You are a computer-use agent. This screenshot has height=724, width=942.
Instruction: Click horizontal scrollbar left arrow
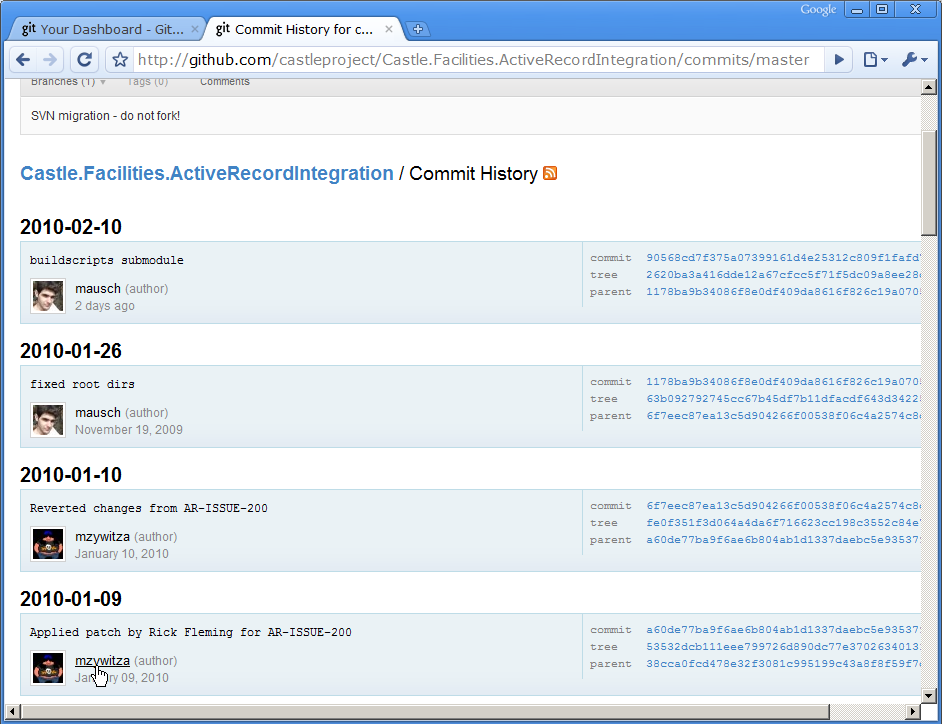coord(12,711)
